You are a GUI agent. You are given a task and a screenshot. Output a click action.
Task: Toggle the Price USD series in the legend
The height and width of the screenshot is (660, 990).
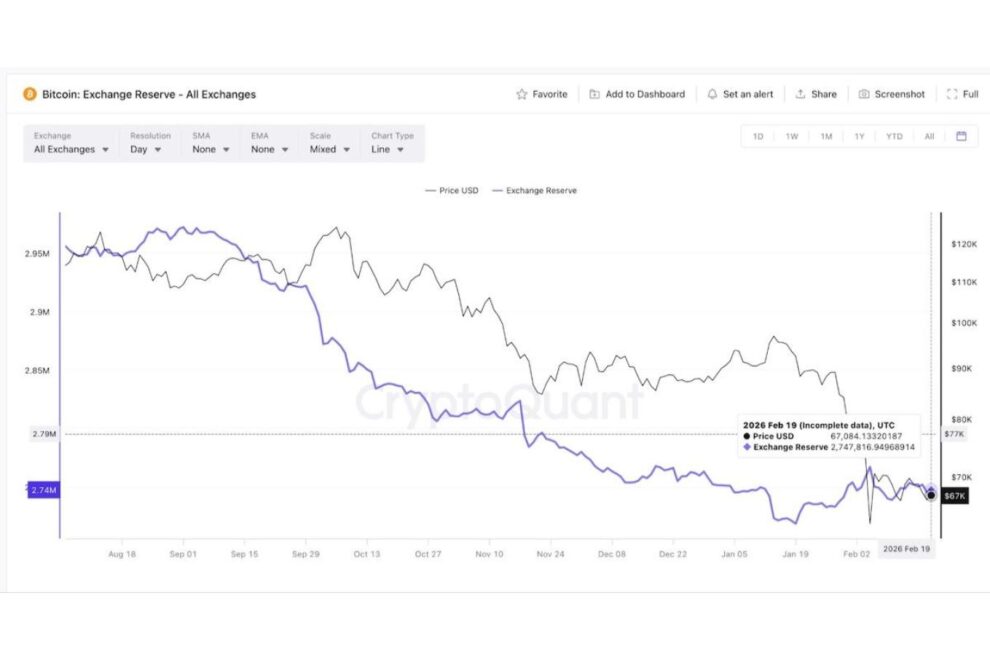pos(452,190)
